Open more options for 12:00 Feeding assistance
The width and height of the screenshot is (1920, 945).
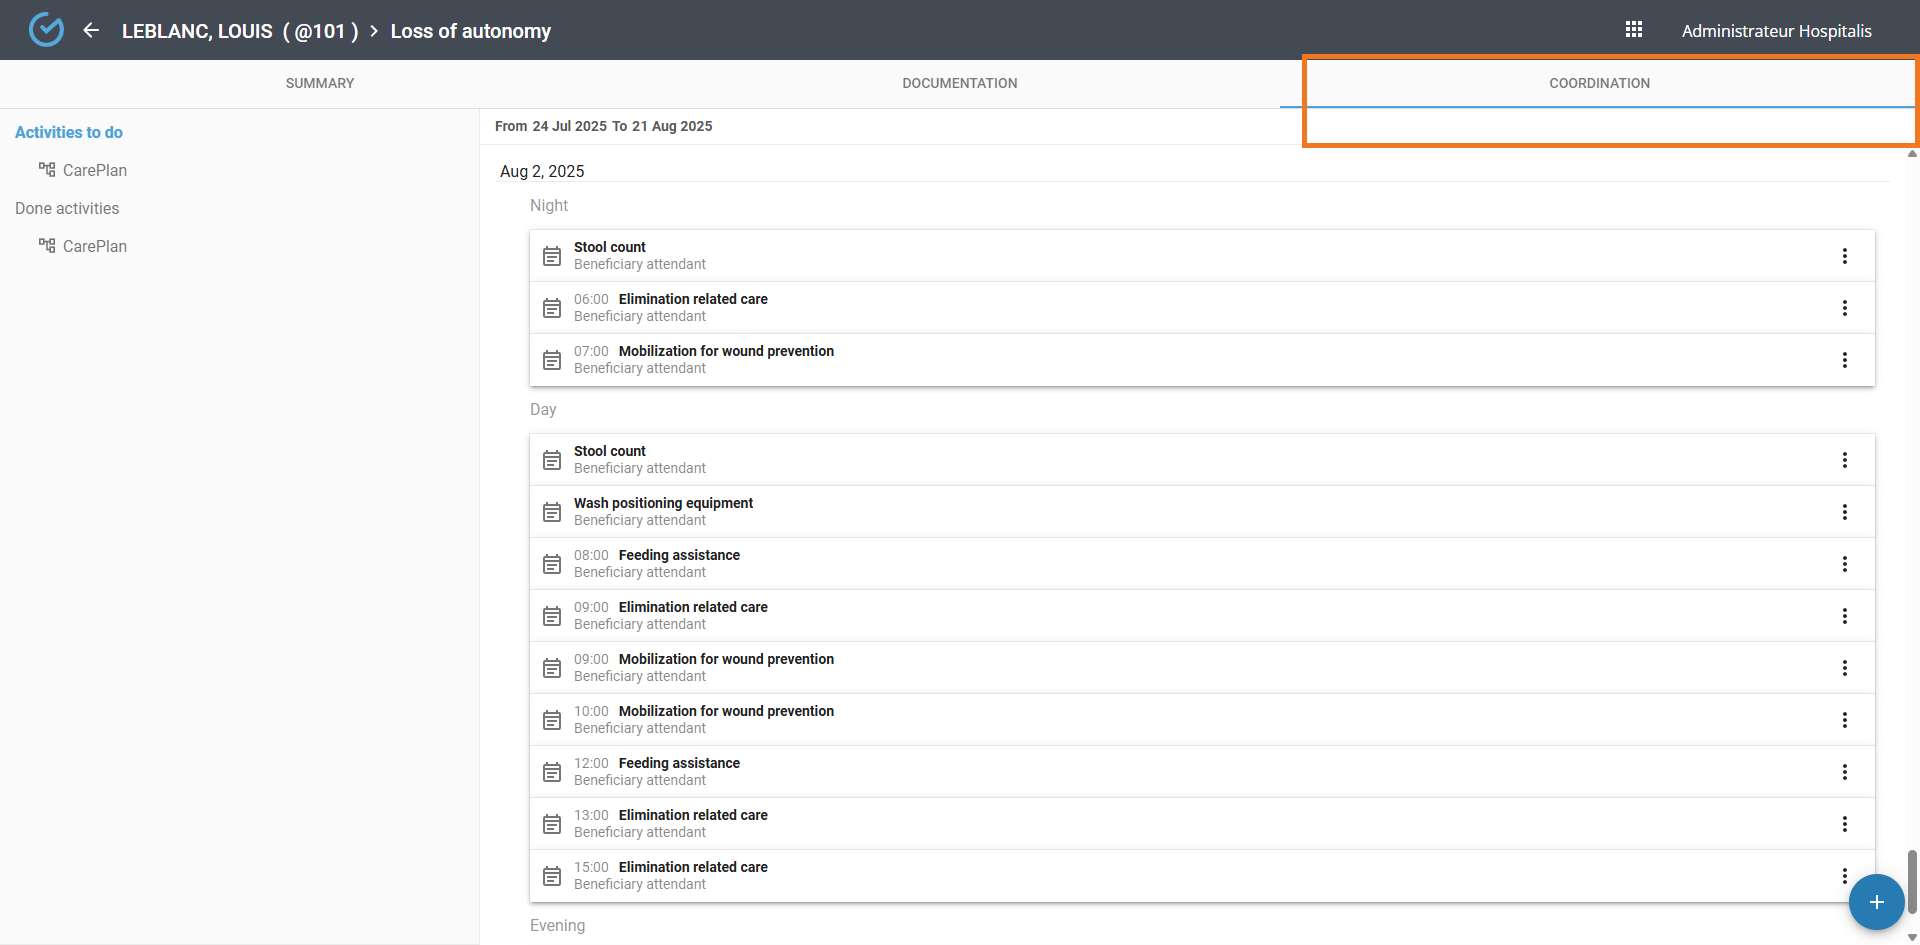1844,772
